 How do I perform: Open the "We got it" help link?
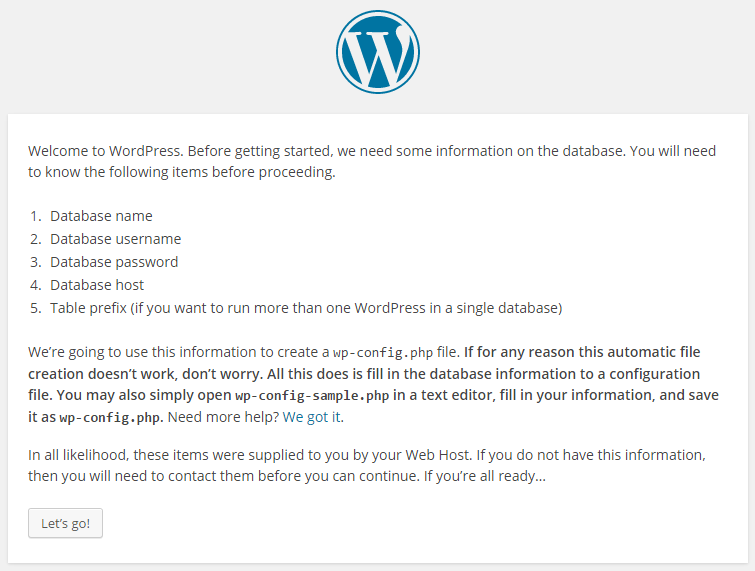pyautogui.click(x=312, y=416)
